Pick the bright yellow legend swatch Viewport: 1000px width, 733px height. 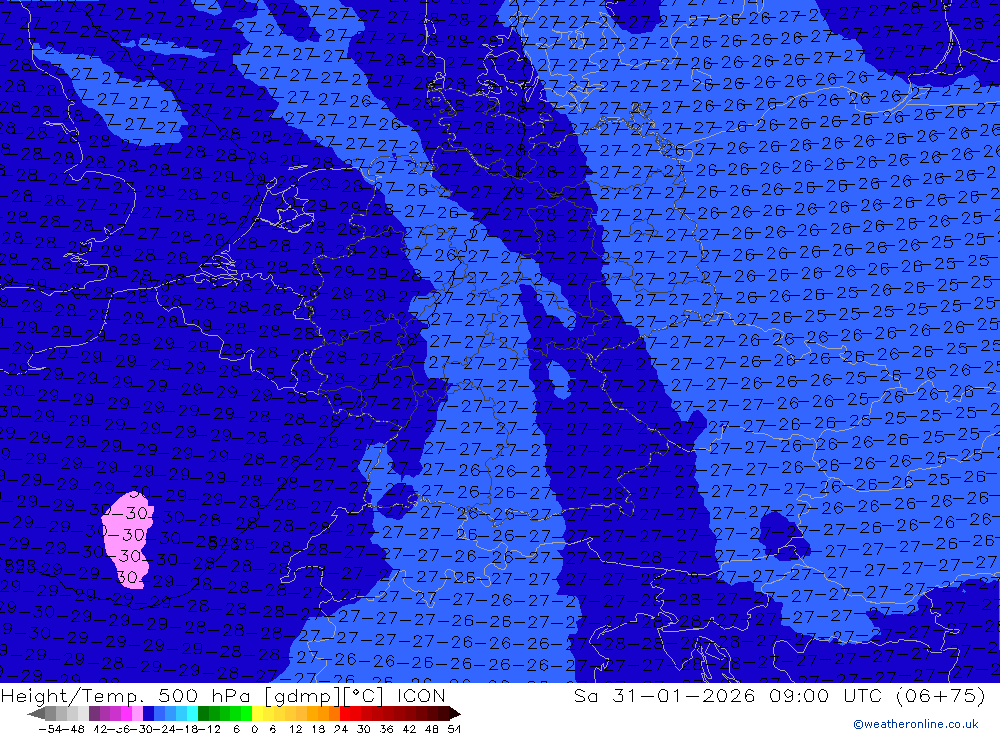(258, 713)
